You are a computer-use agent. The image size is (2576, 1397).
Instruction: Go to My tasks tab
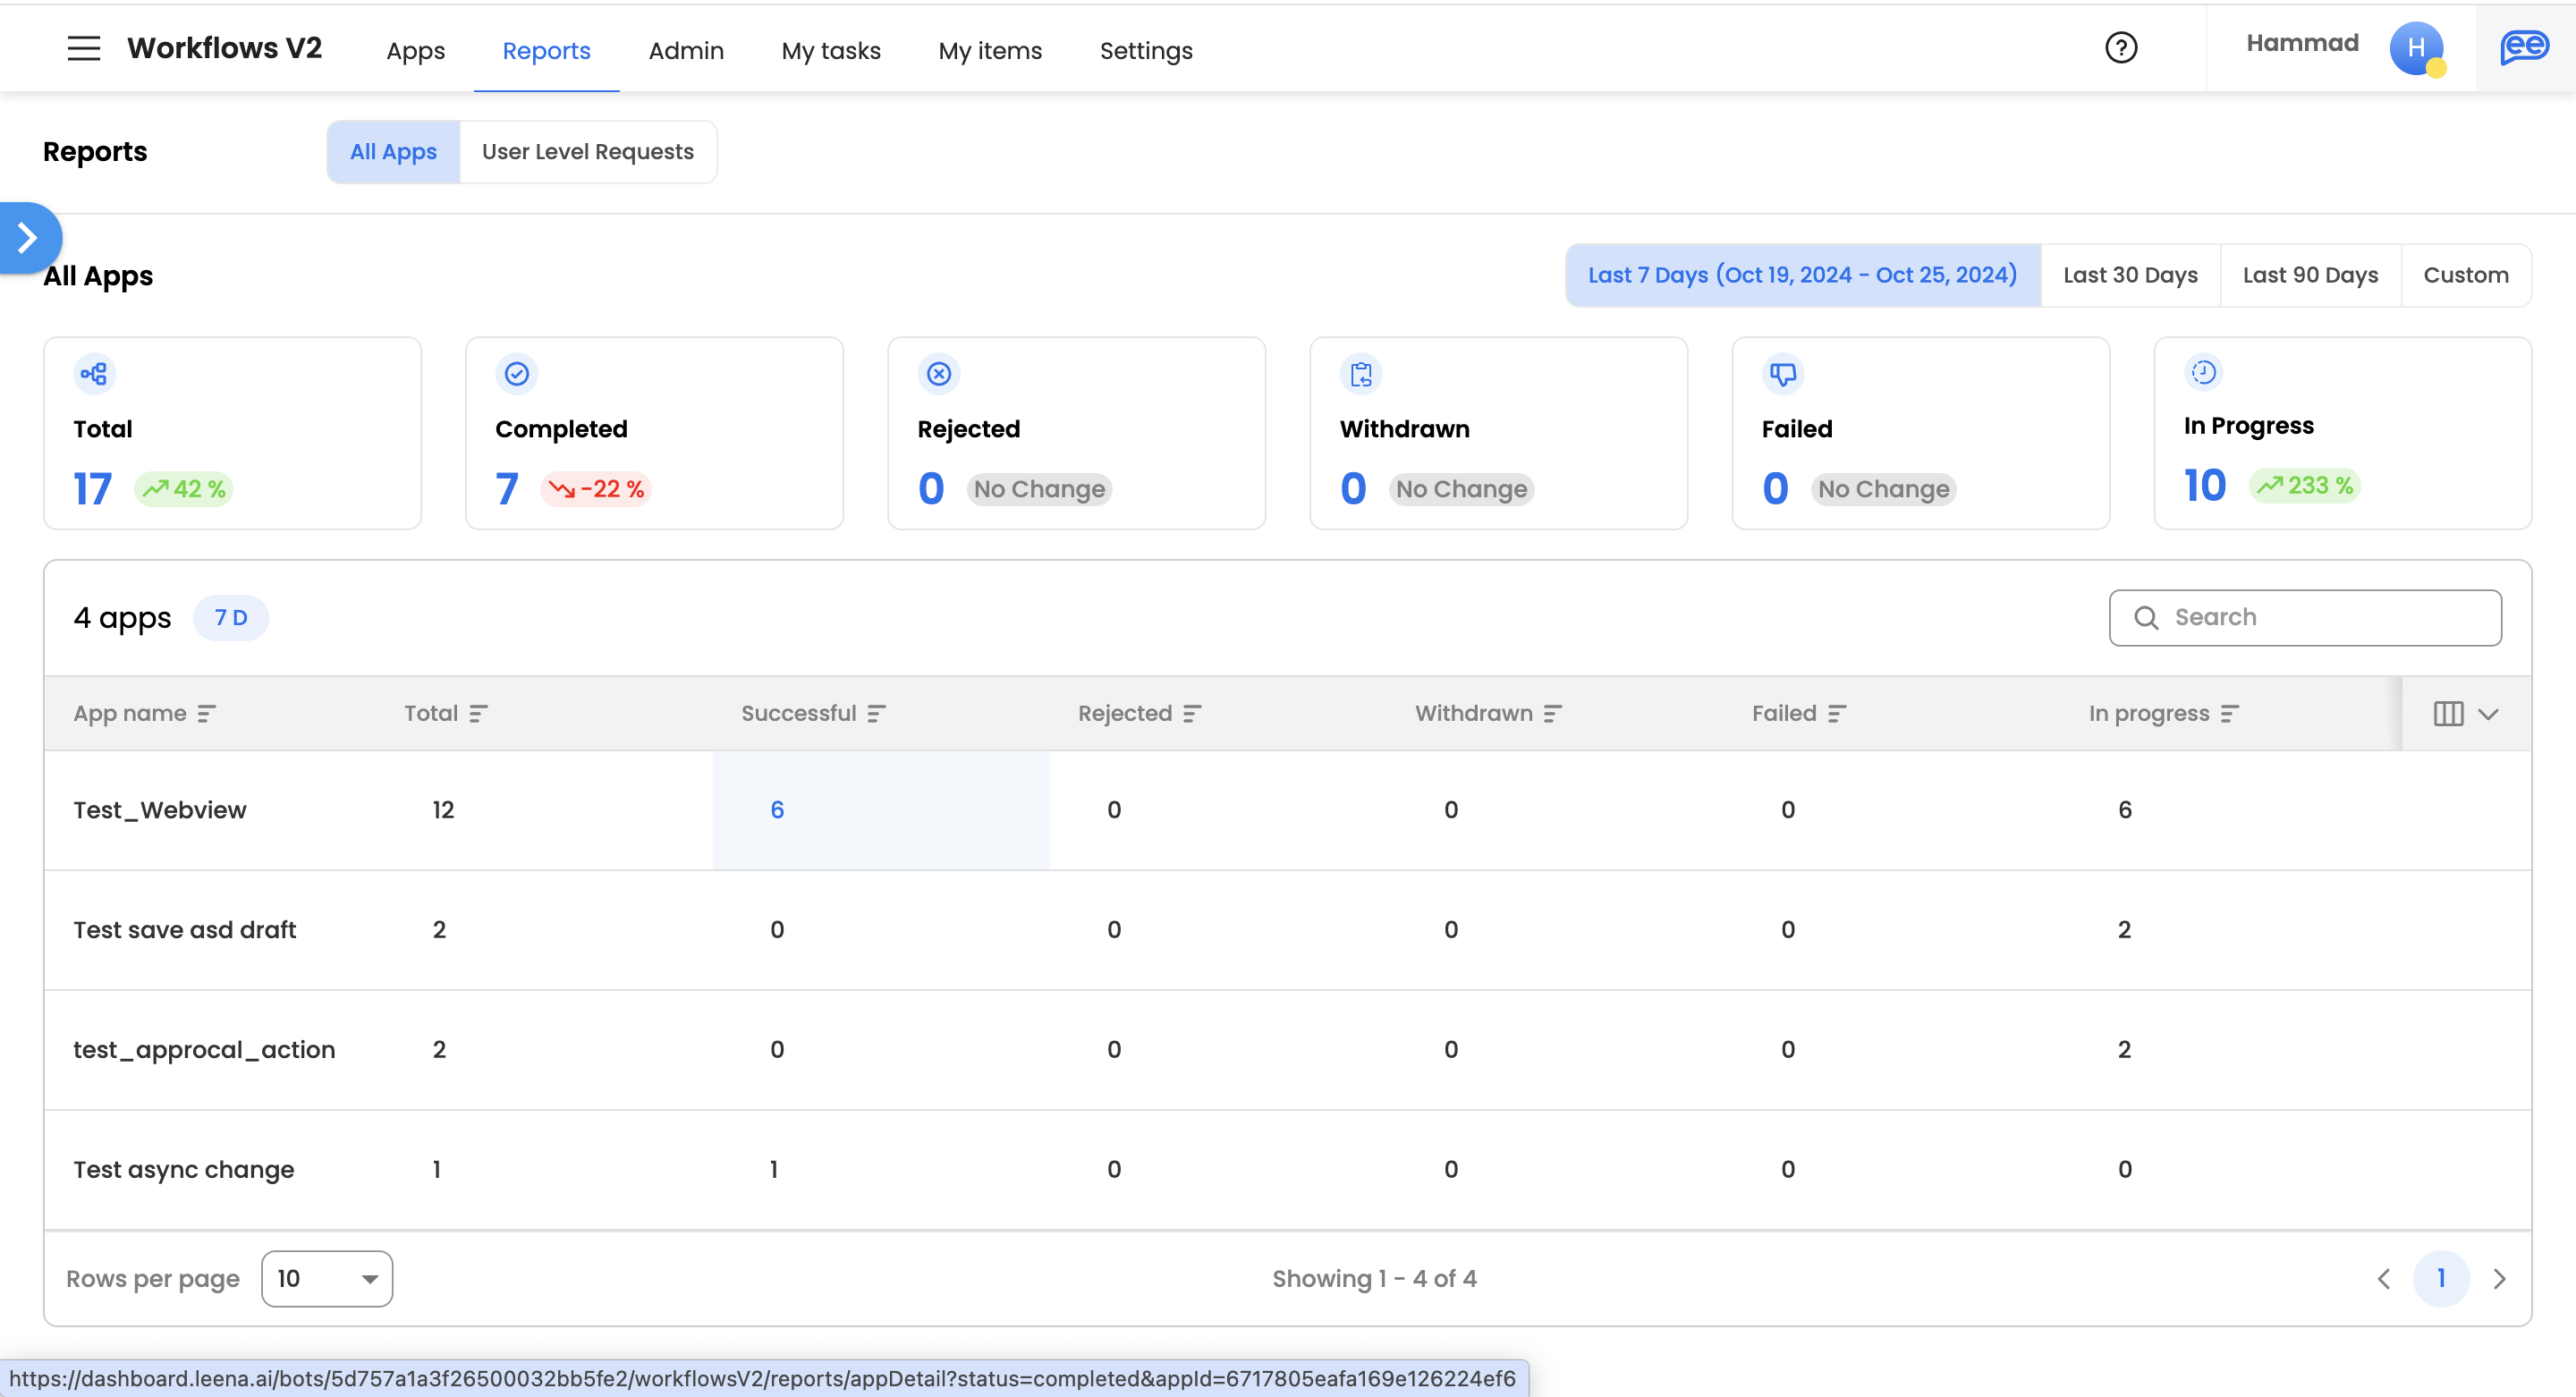830,50
